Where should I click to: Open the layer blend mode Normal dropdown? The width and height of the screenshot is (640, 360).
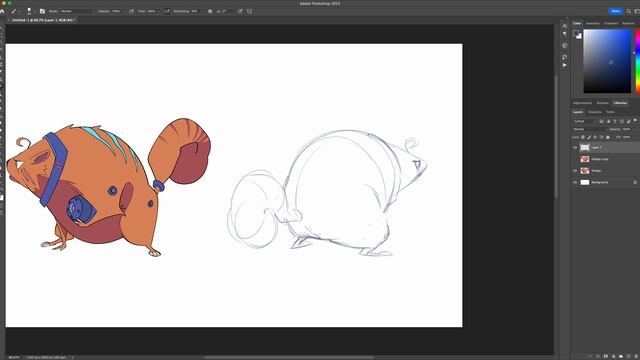pyautogui.click(x=590, y=129)
